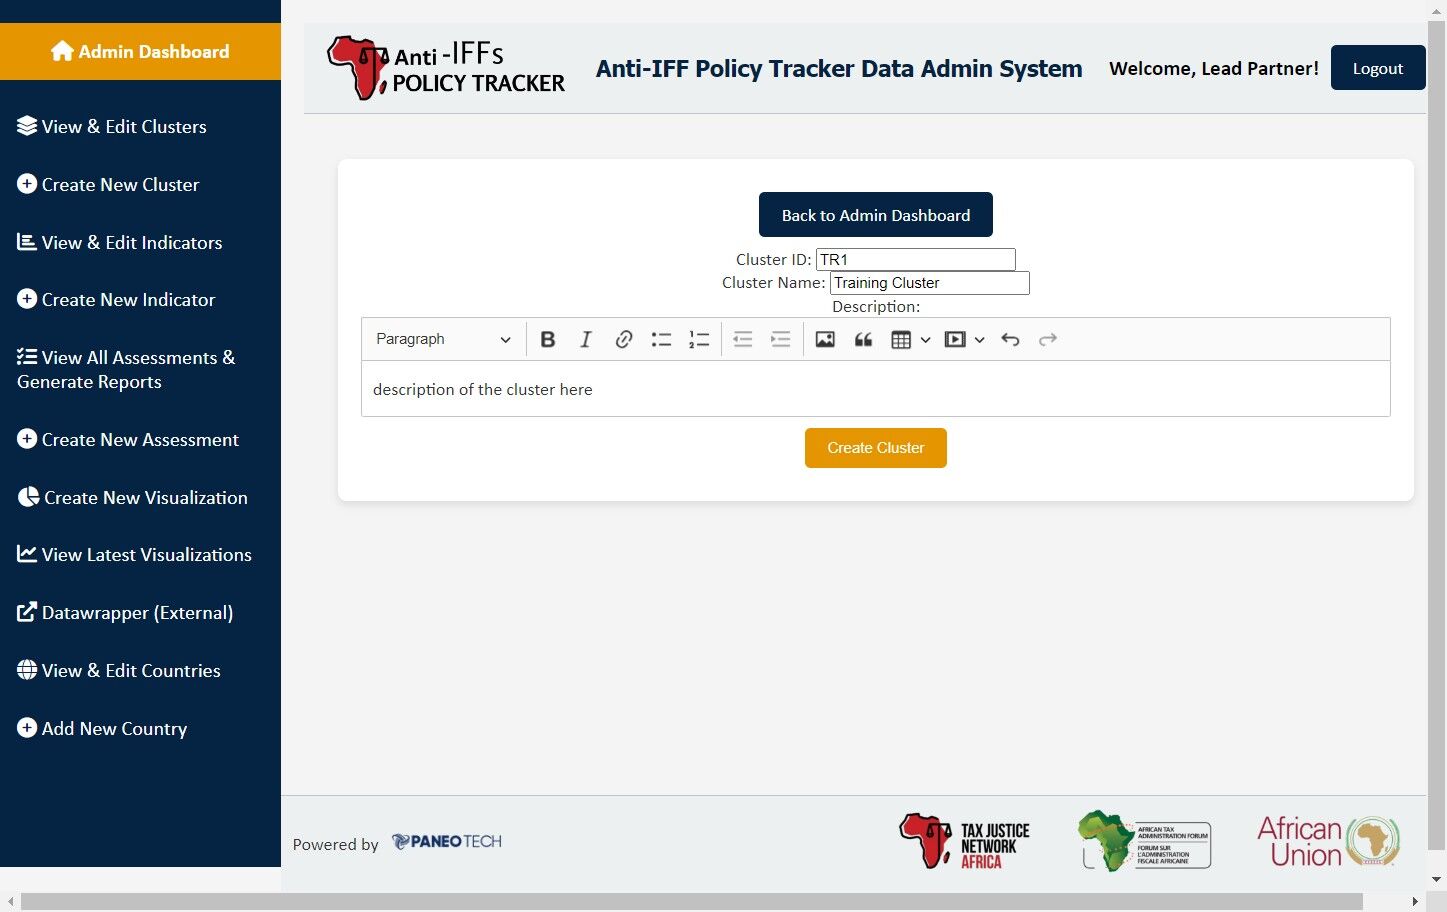
Task: Click the African Union logo
Action: point(1328,841)
